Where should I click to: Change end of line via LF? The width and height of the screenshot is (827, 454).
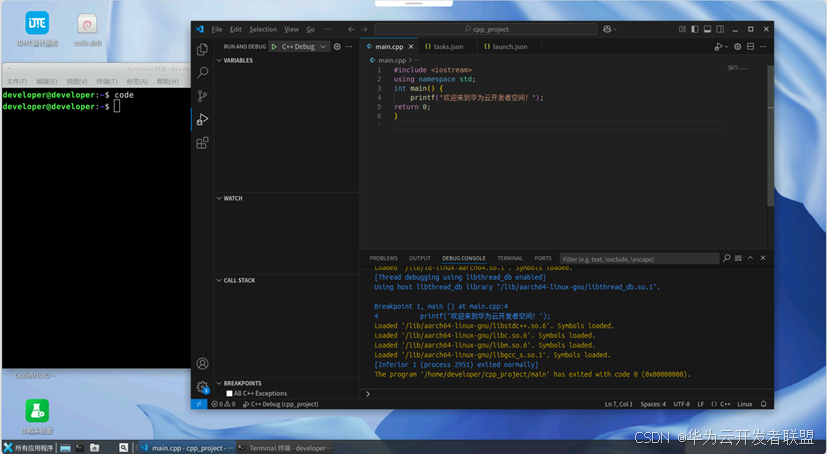(700, 404)
